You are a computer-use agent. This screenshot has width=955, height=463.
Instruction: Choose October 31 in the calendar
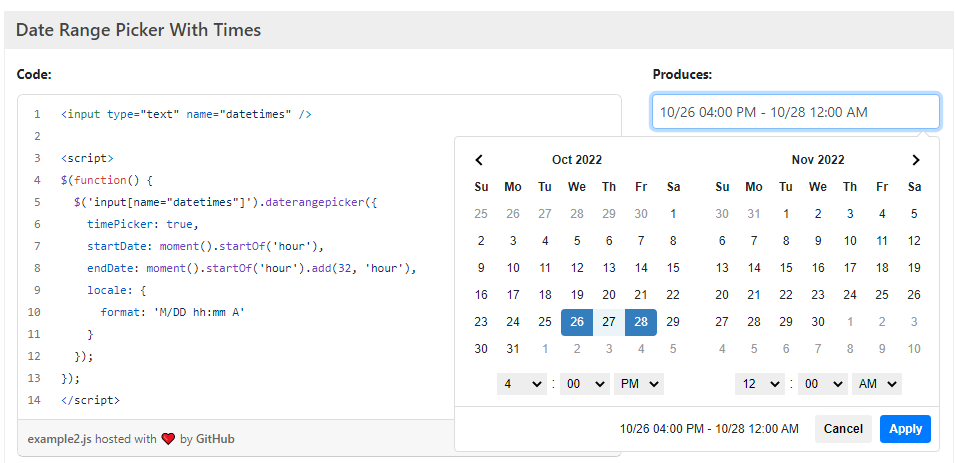coord(513,349)
